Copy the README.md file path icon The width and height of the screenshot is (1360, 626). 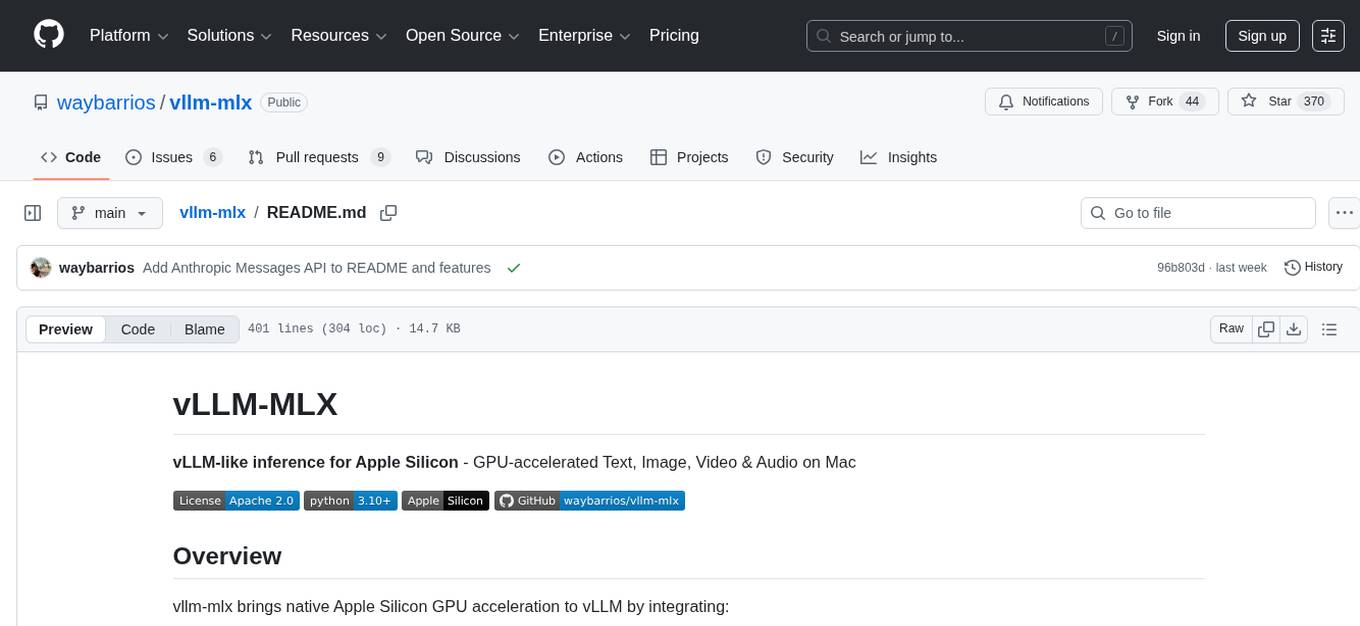point(388,213)
